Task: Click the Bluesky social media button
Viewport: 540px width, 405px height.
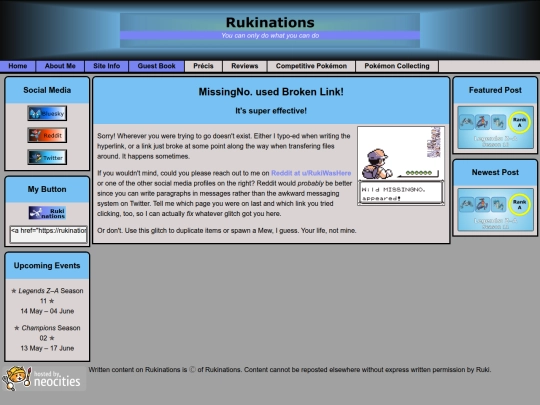Action: click(x=47, y=113)
